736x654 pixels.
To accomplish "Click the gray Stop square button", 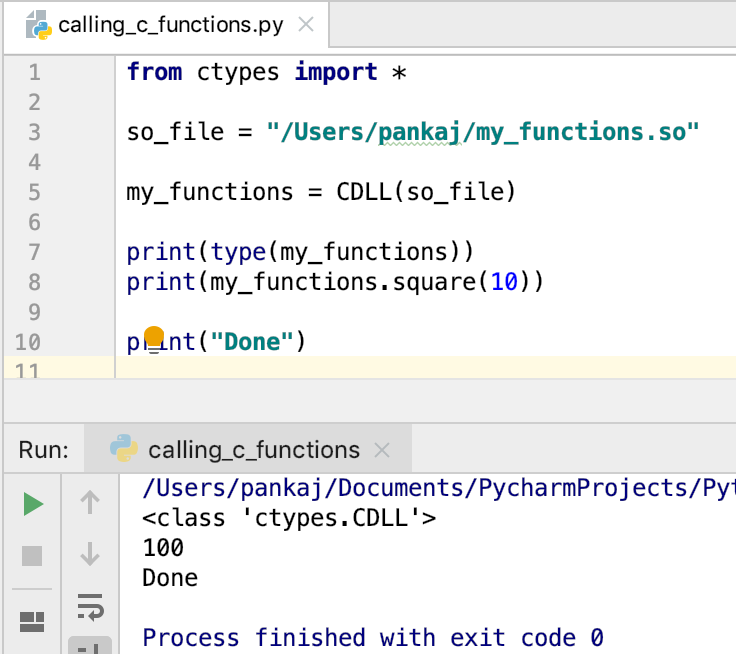I will pos(32,556).
